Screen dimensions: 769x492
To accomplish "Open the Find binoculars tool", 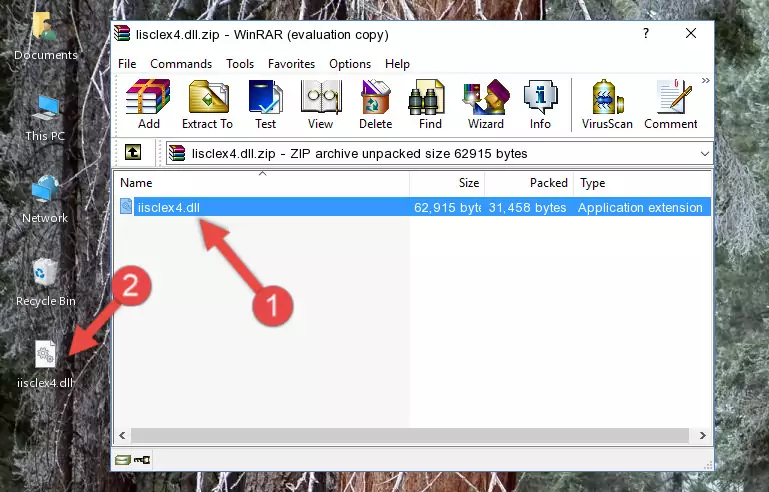I will tap(430, 104).
